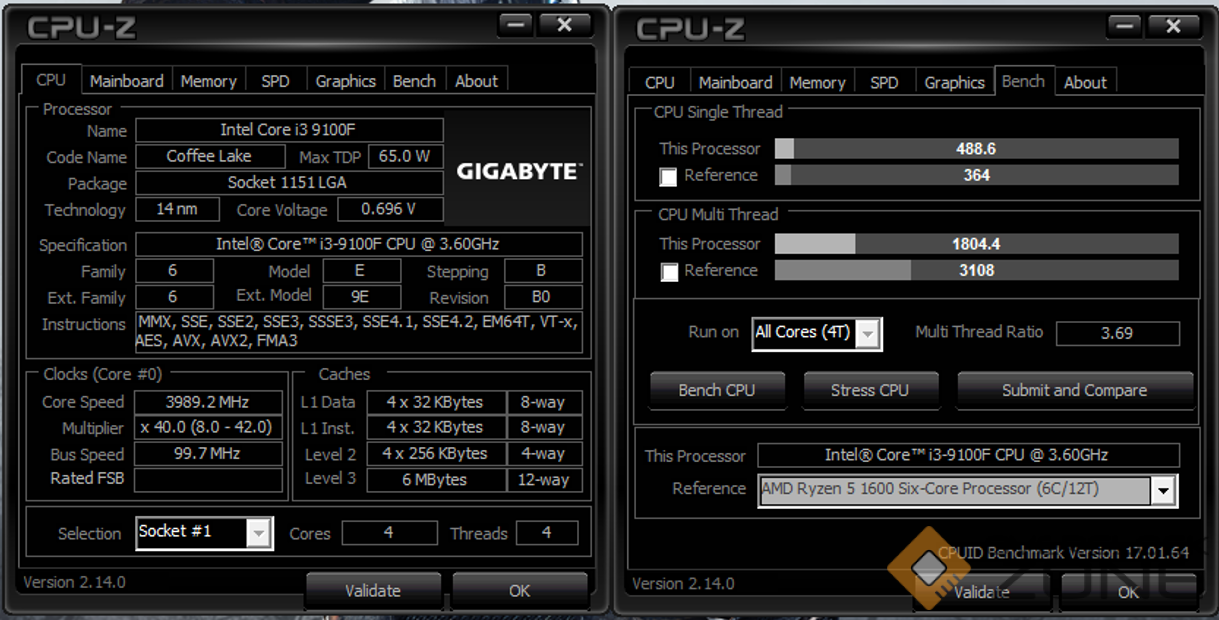Expand the Reference processor AMD Ryzen dropdown
1219x620 pixels.
click(966, 490)
